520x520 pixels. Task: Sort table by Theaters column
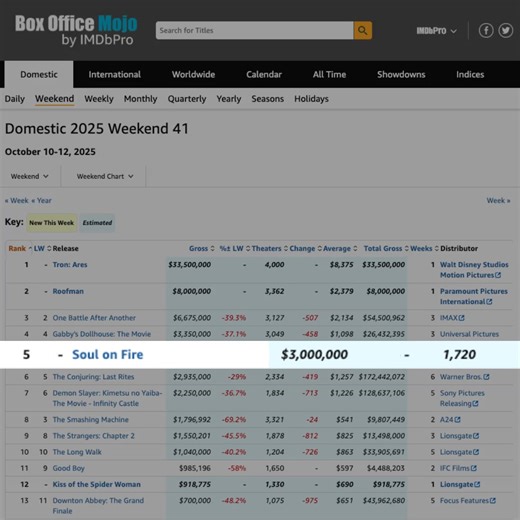[270, 249]
